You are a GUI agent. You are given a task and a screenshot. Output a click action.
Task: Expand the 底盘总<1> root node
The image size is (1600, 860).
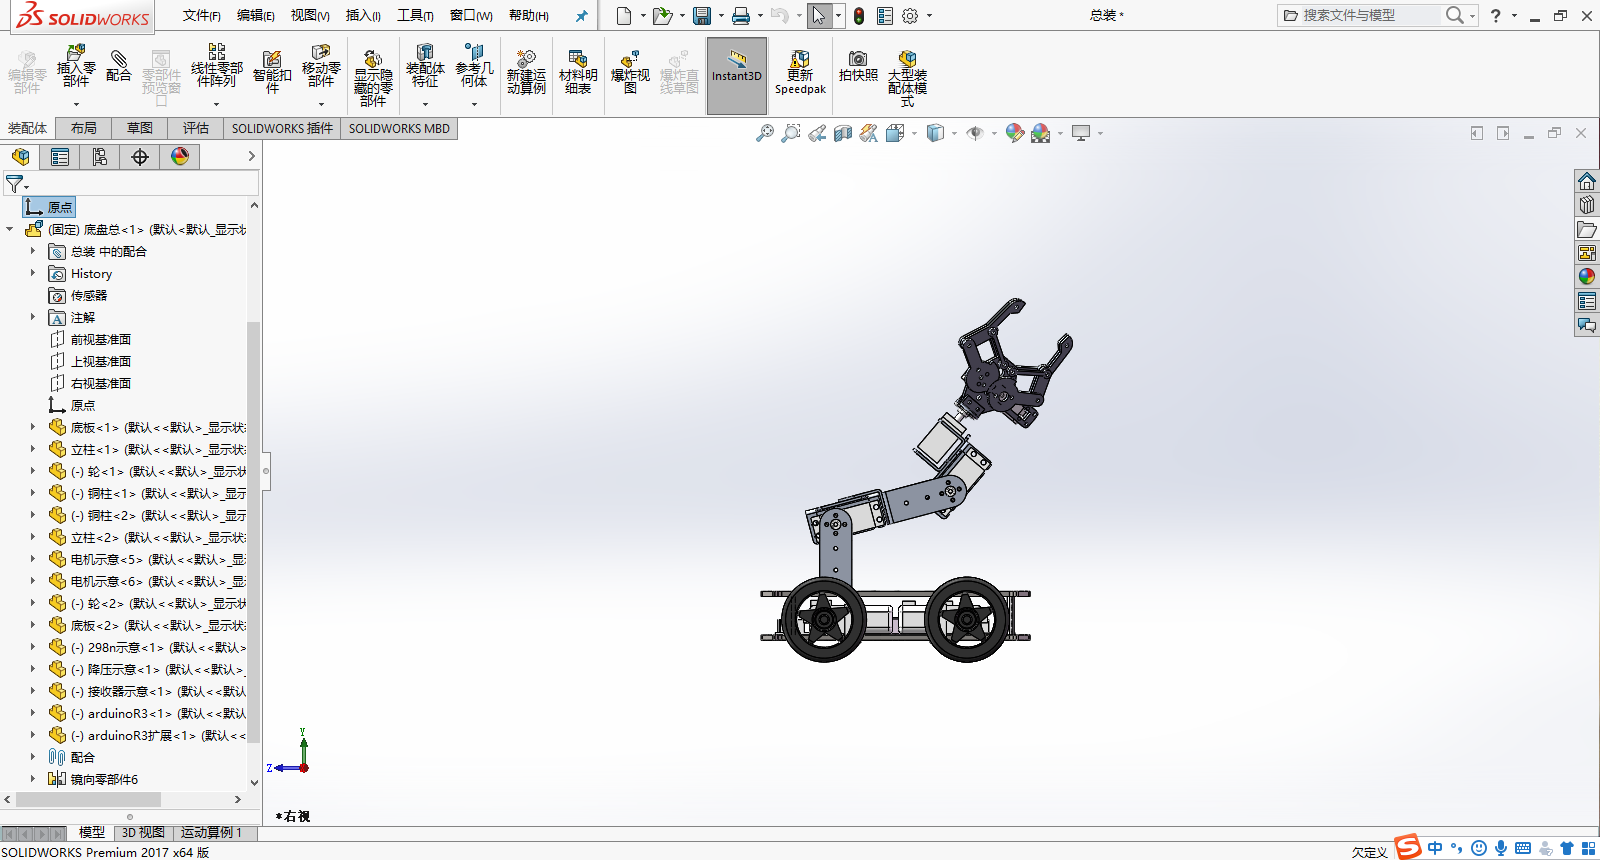[10, 229]
